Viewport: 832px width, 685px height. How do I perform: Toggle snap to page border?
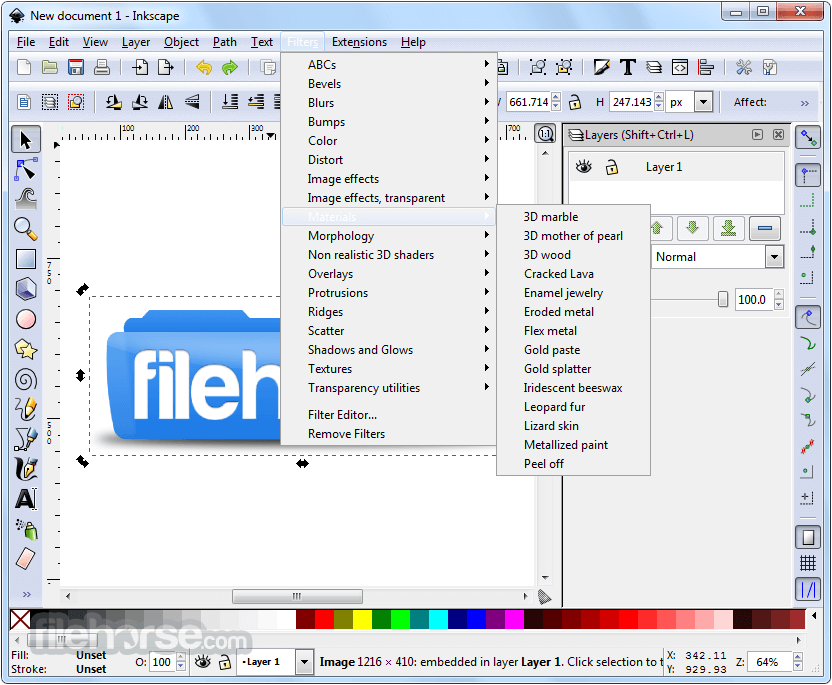pos(808,537)
